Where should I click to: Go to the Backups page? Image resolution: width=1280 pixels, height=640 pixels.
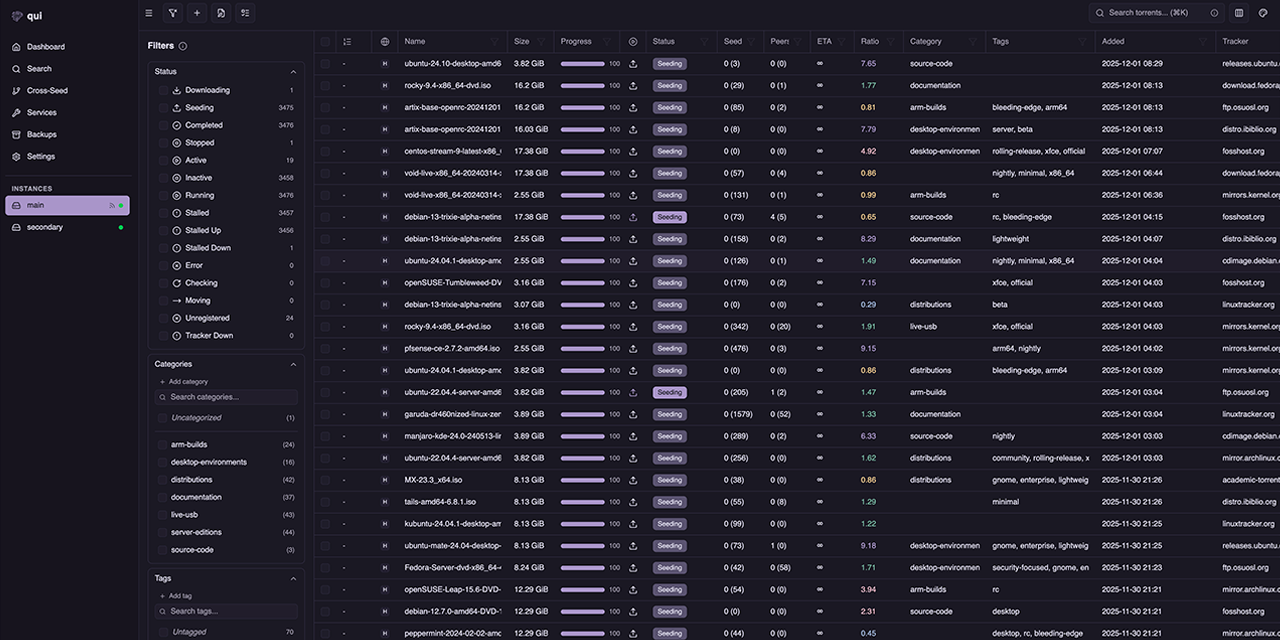(x=41, y=135)
